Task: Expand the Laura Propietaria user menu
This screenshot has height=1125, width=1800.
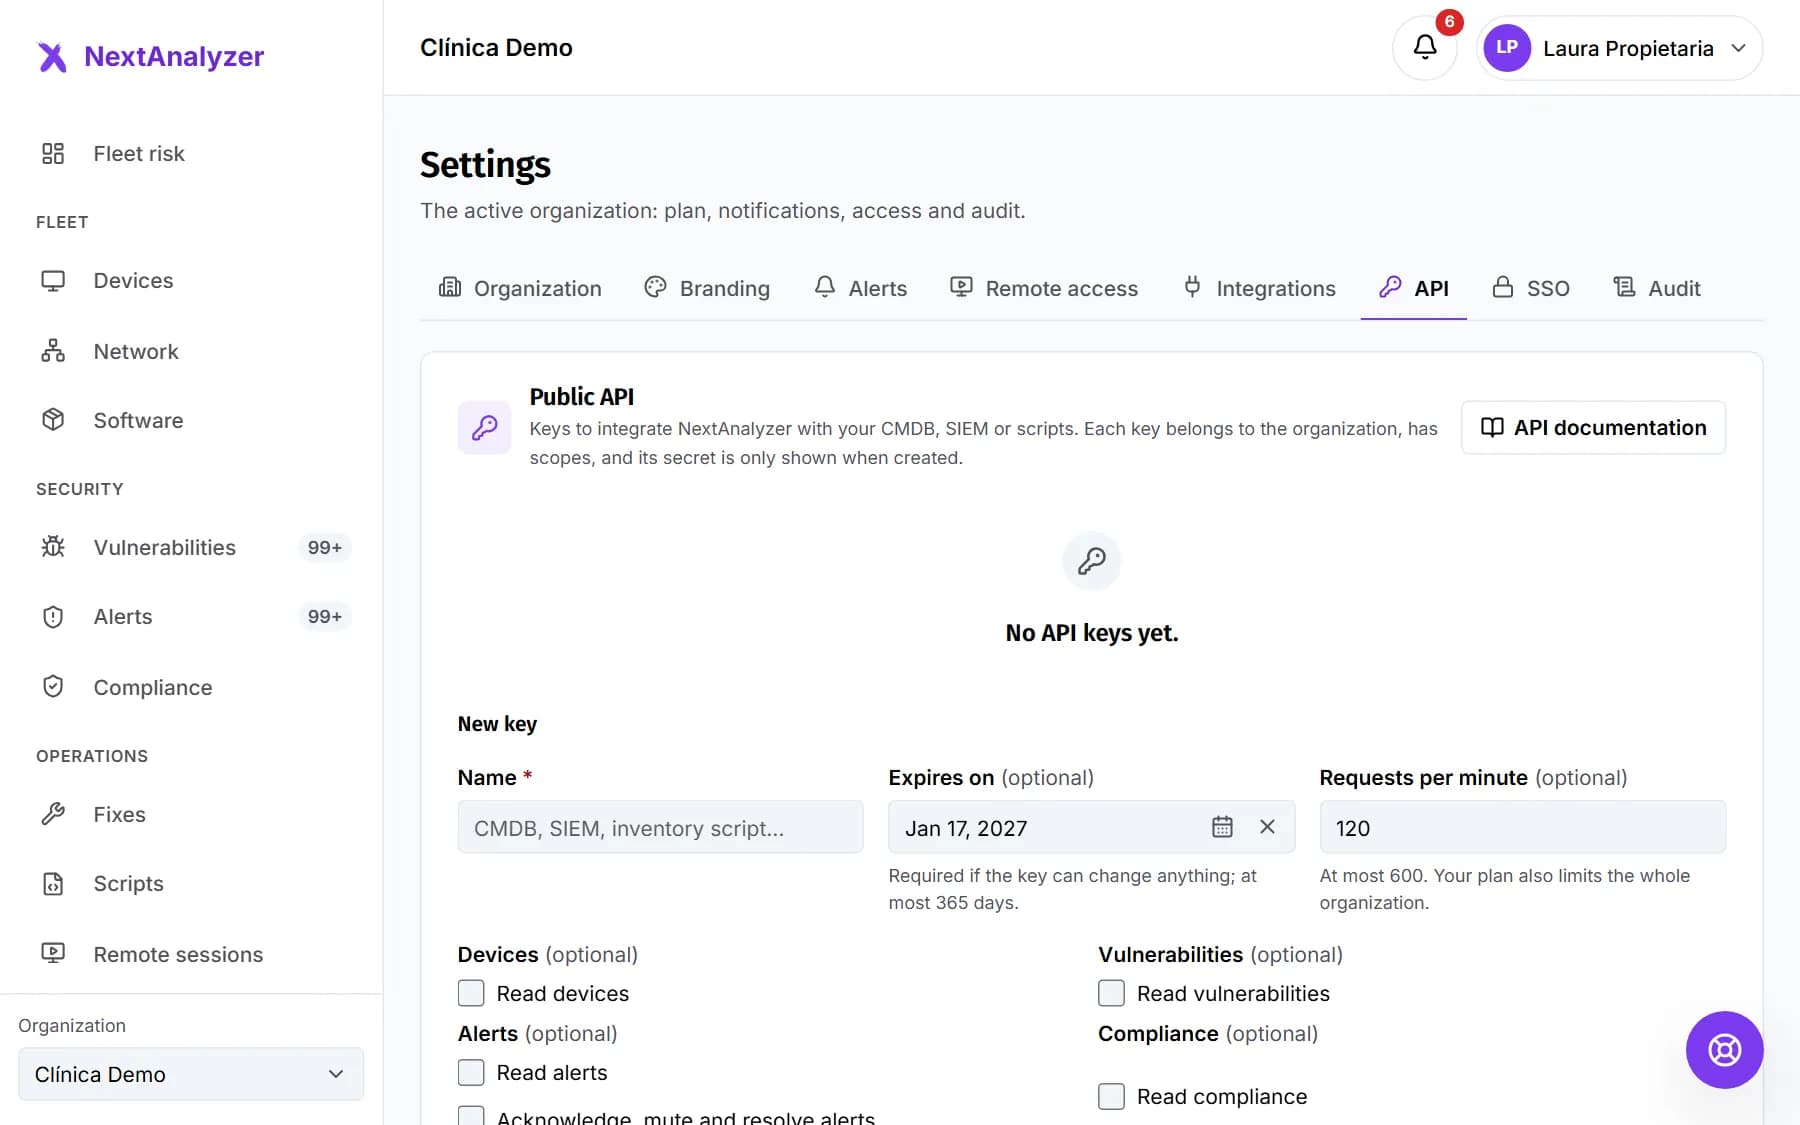Action: [1619, 48]
